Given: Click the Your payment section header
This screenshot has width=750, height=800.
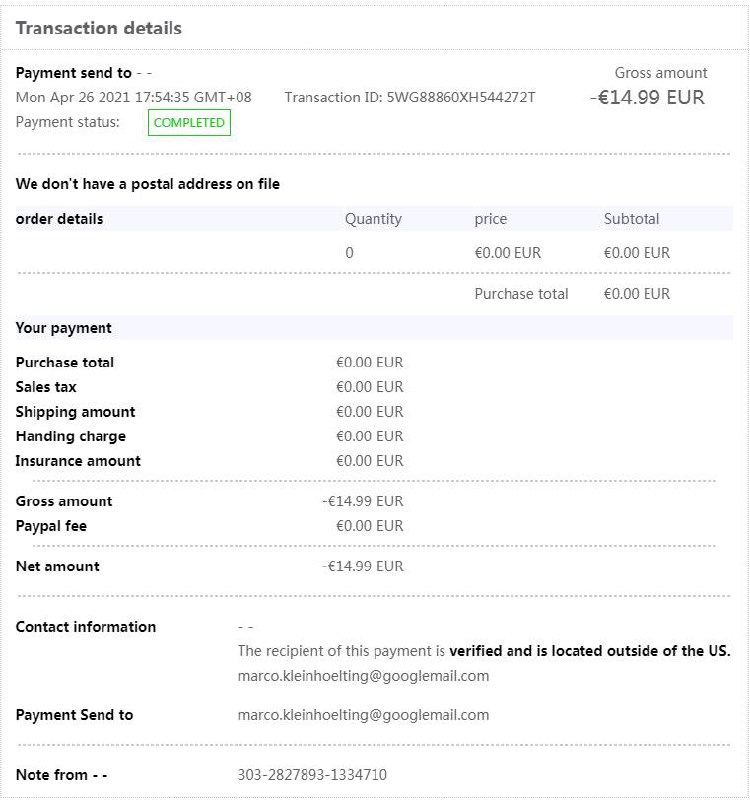Looking at the screenshot, I should pyautogui.click(x=64, y=328).
